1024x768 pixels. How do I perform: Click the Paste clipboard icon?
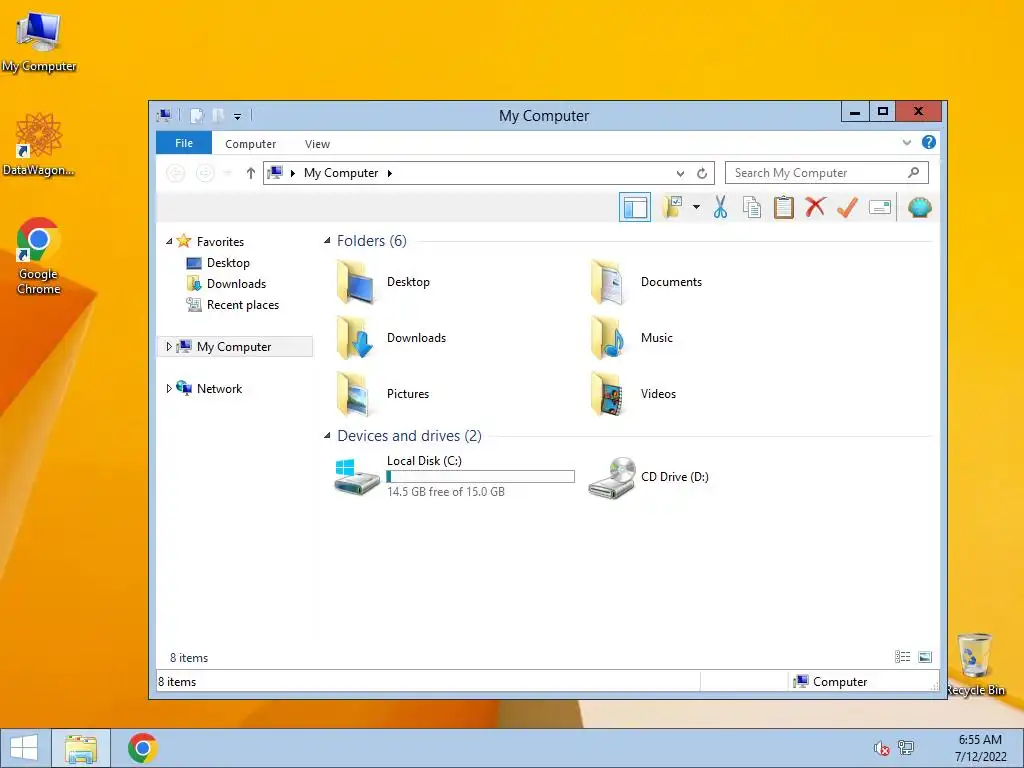tap(784, 208)
